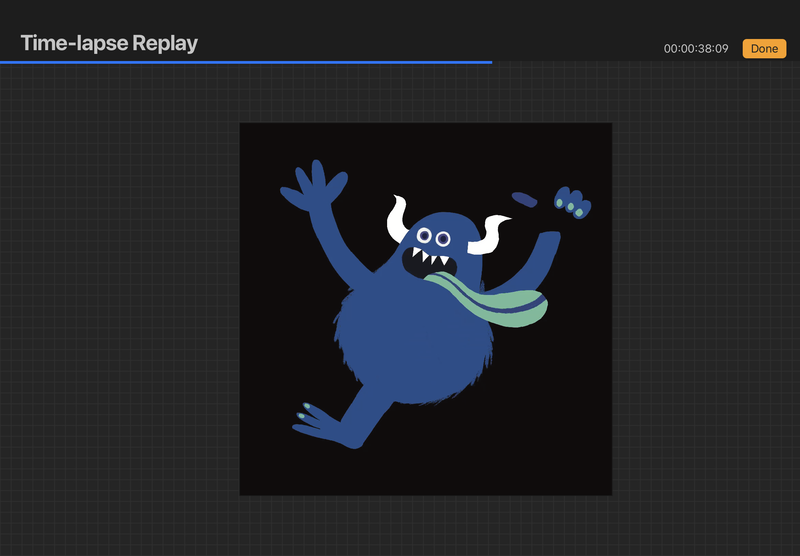This screenshot has height=556, width=800.
Task: Click the small floating blue stroke near the paw
Action: point(524,198)
